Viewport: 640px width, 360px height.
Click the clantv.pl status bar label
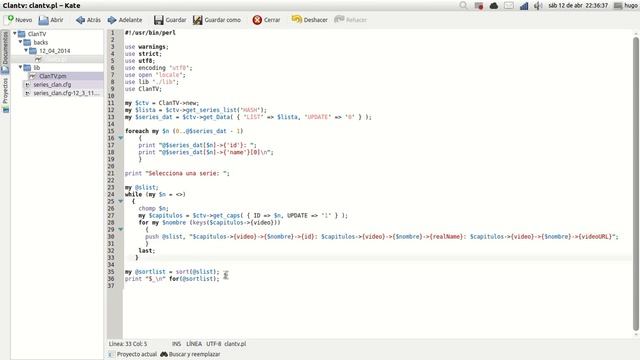[235, 344]
